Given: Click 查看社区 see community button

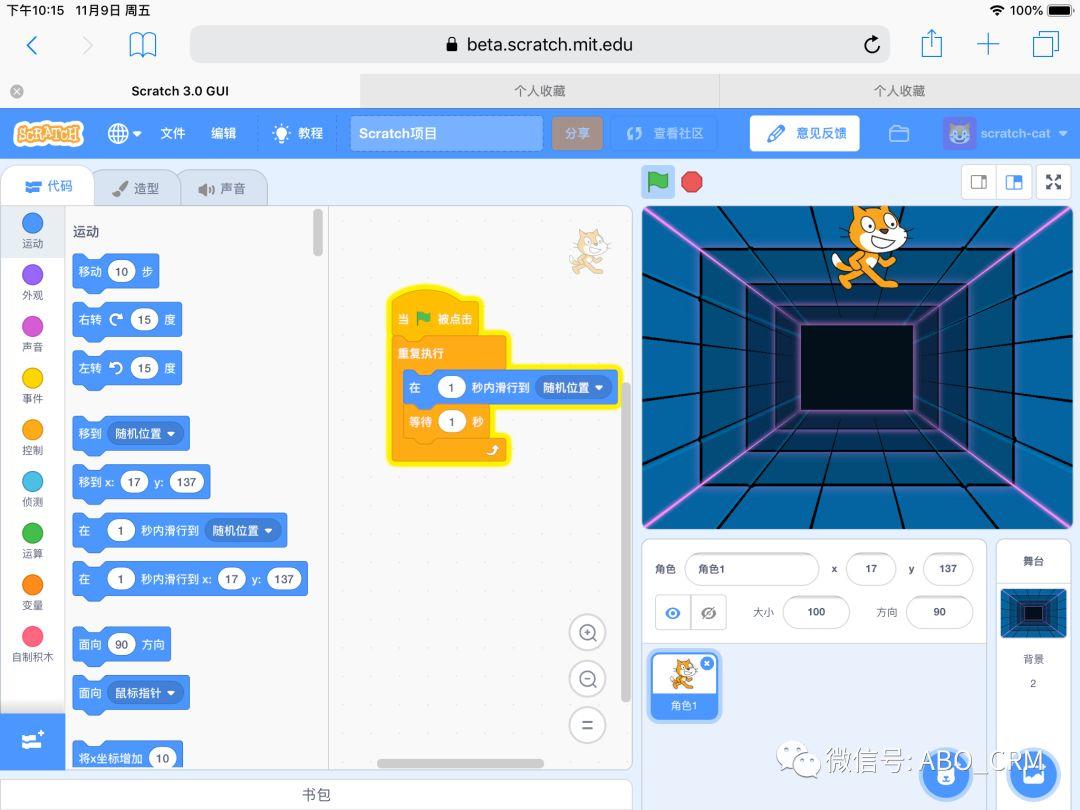Looking at the screenshot, I should (665, 133).
